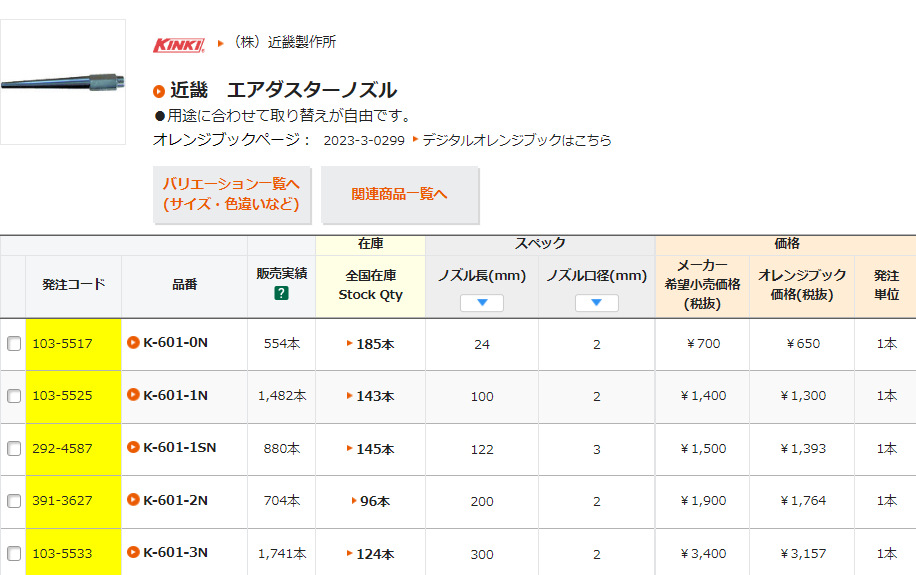
Task: Click sales record value 1,482本
Action: [282, 396]
